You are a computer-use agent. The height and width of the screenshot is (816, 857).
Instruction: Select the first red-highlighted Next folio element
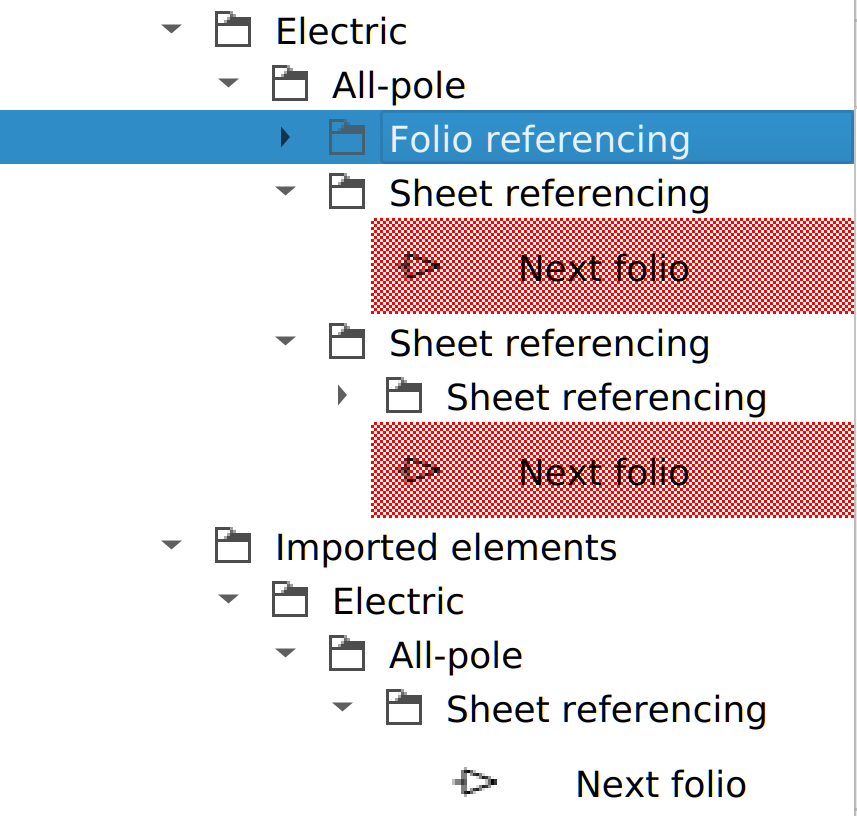[x=603, y=268]
